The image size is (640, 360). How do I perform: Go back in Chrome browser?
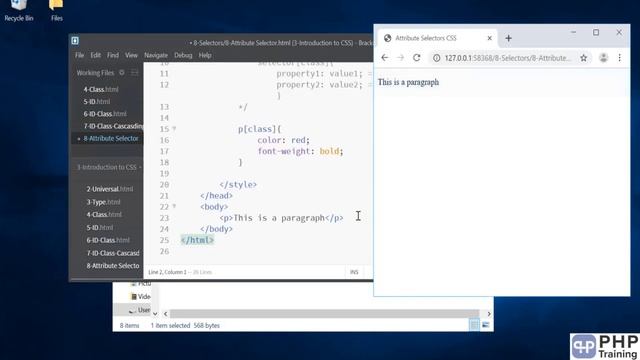click(384, 58)
